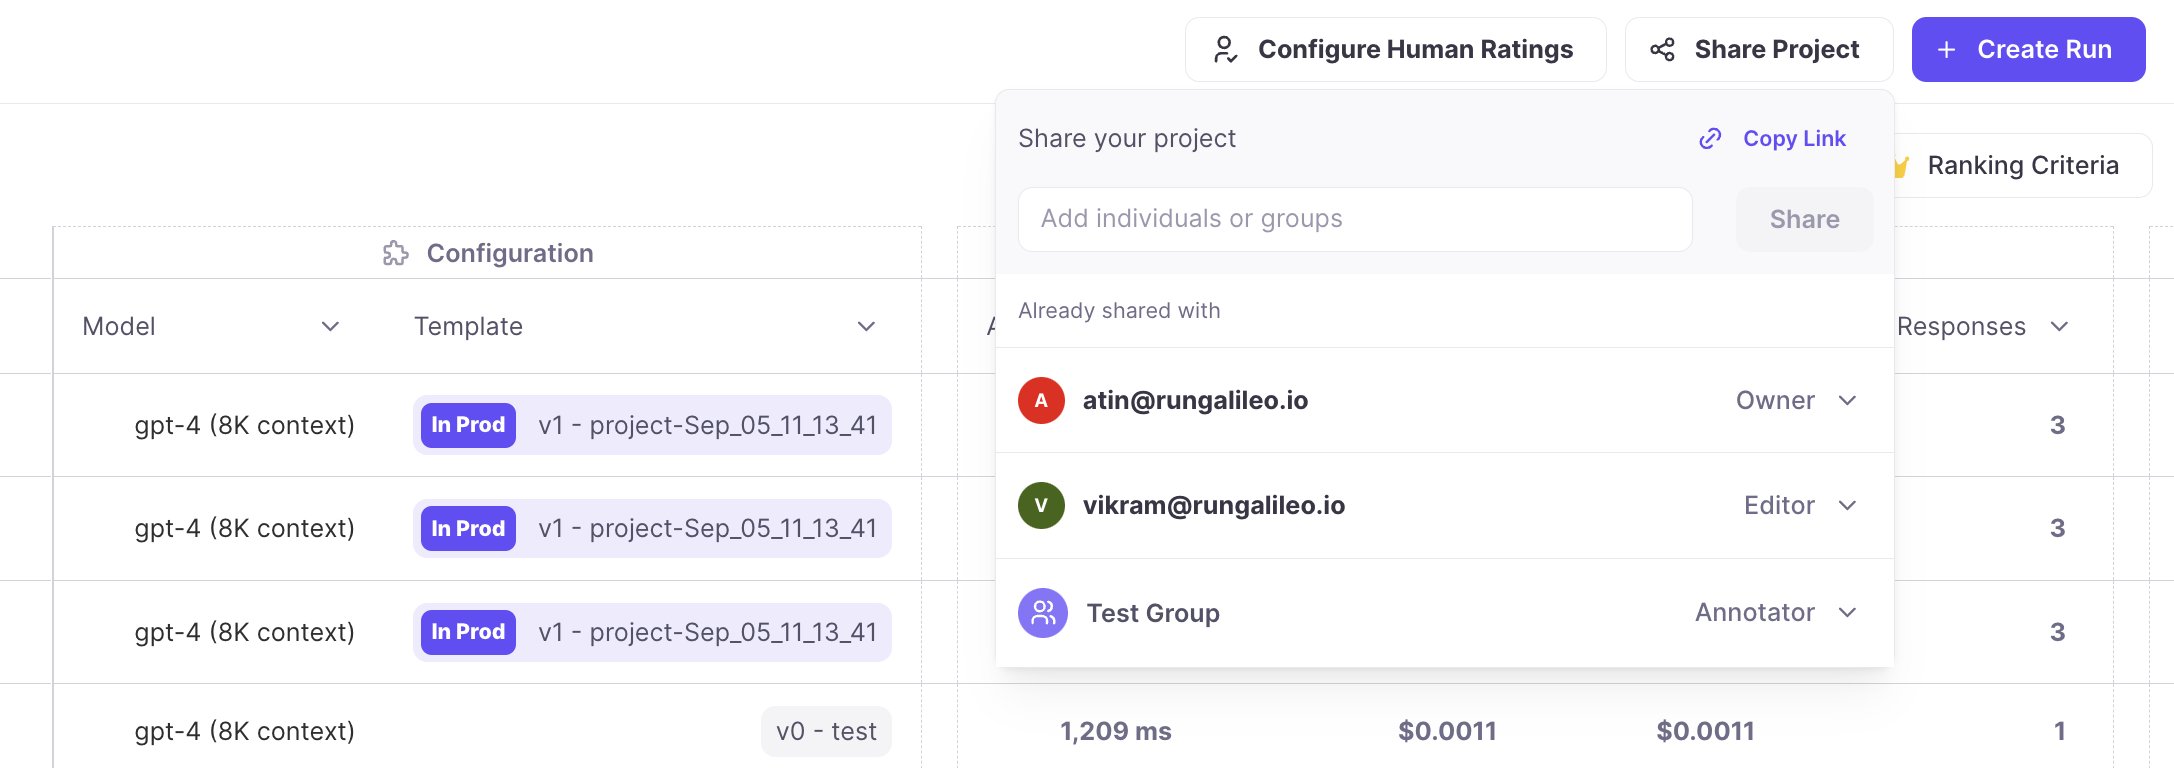Click the Share Project button

tap(1758, 49)
